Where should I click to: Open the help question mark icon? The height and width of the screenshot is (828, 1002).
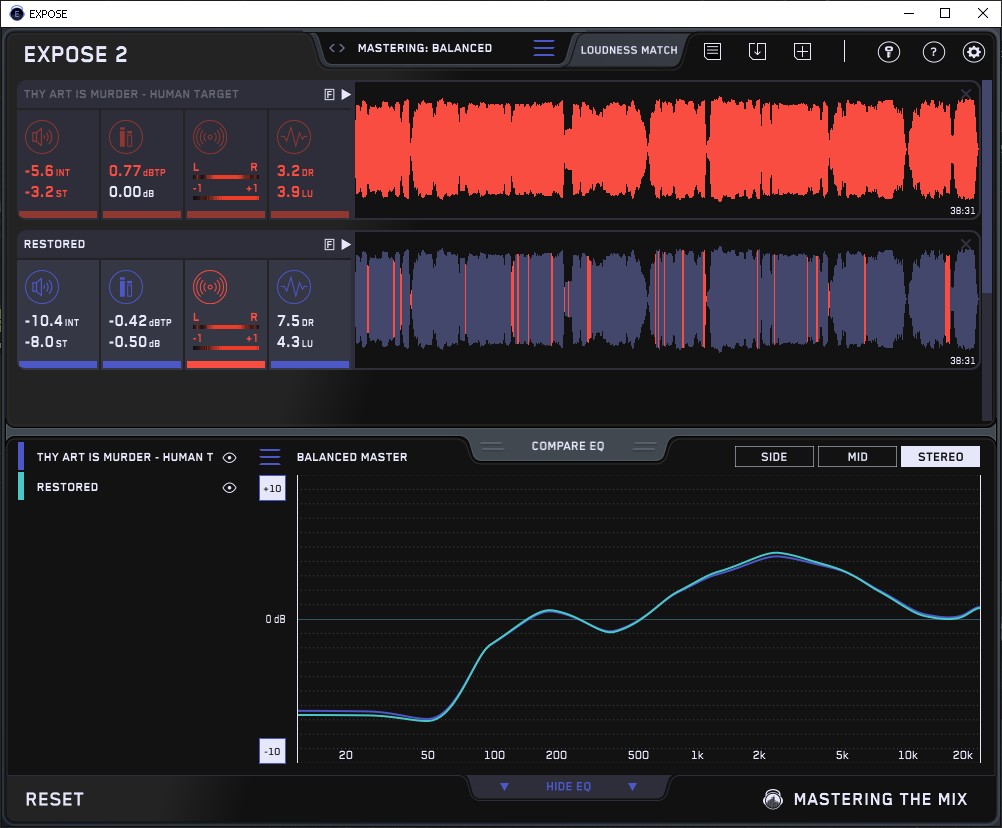(933, 52)
